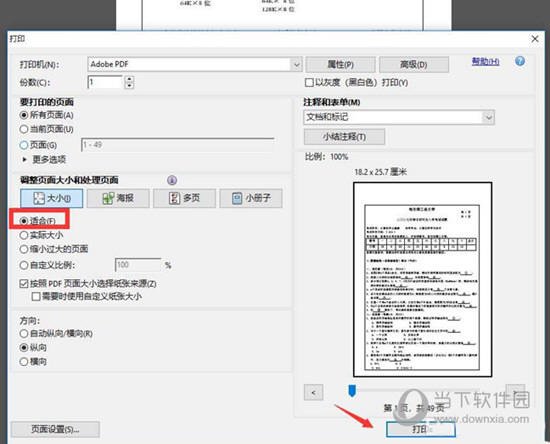The height and width of the screenshot is (444, 550).
Task: Select 缩小过大的页面 shrink oversized radio button
Action: click(x=24, y=249)
